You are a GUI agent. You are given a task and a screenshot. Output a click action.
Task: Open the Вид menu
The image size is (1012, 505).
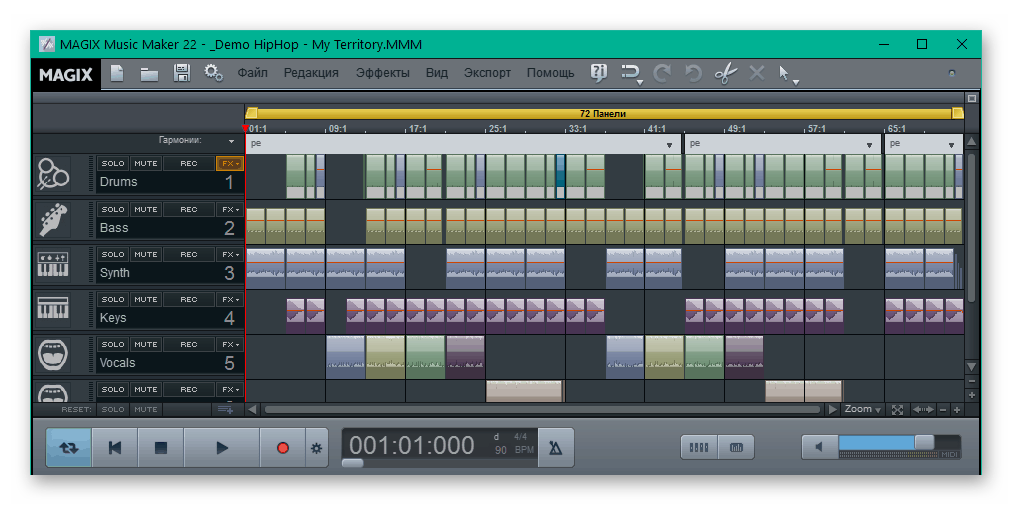[x=437, y=73]
